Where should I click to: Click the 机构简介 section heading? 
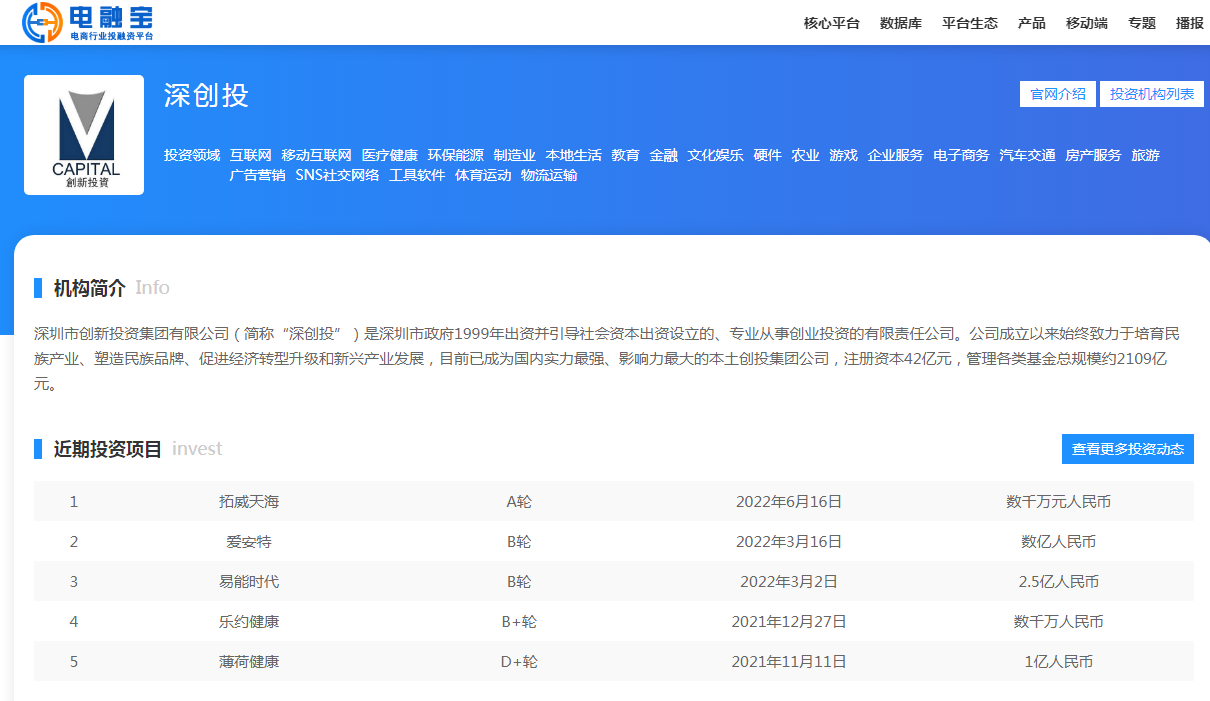tap(90, 288)
